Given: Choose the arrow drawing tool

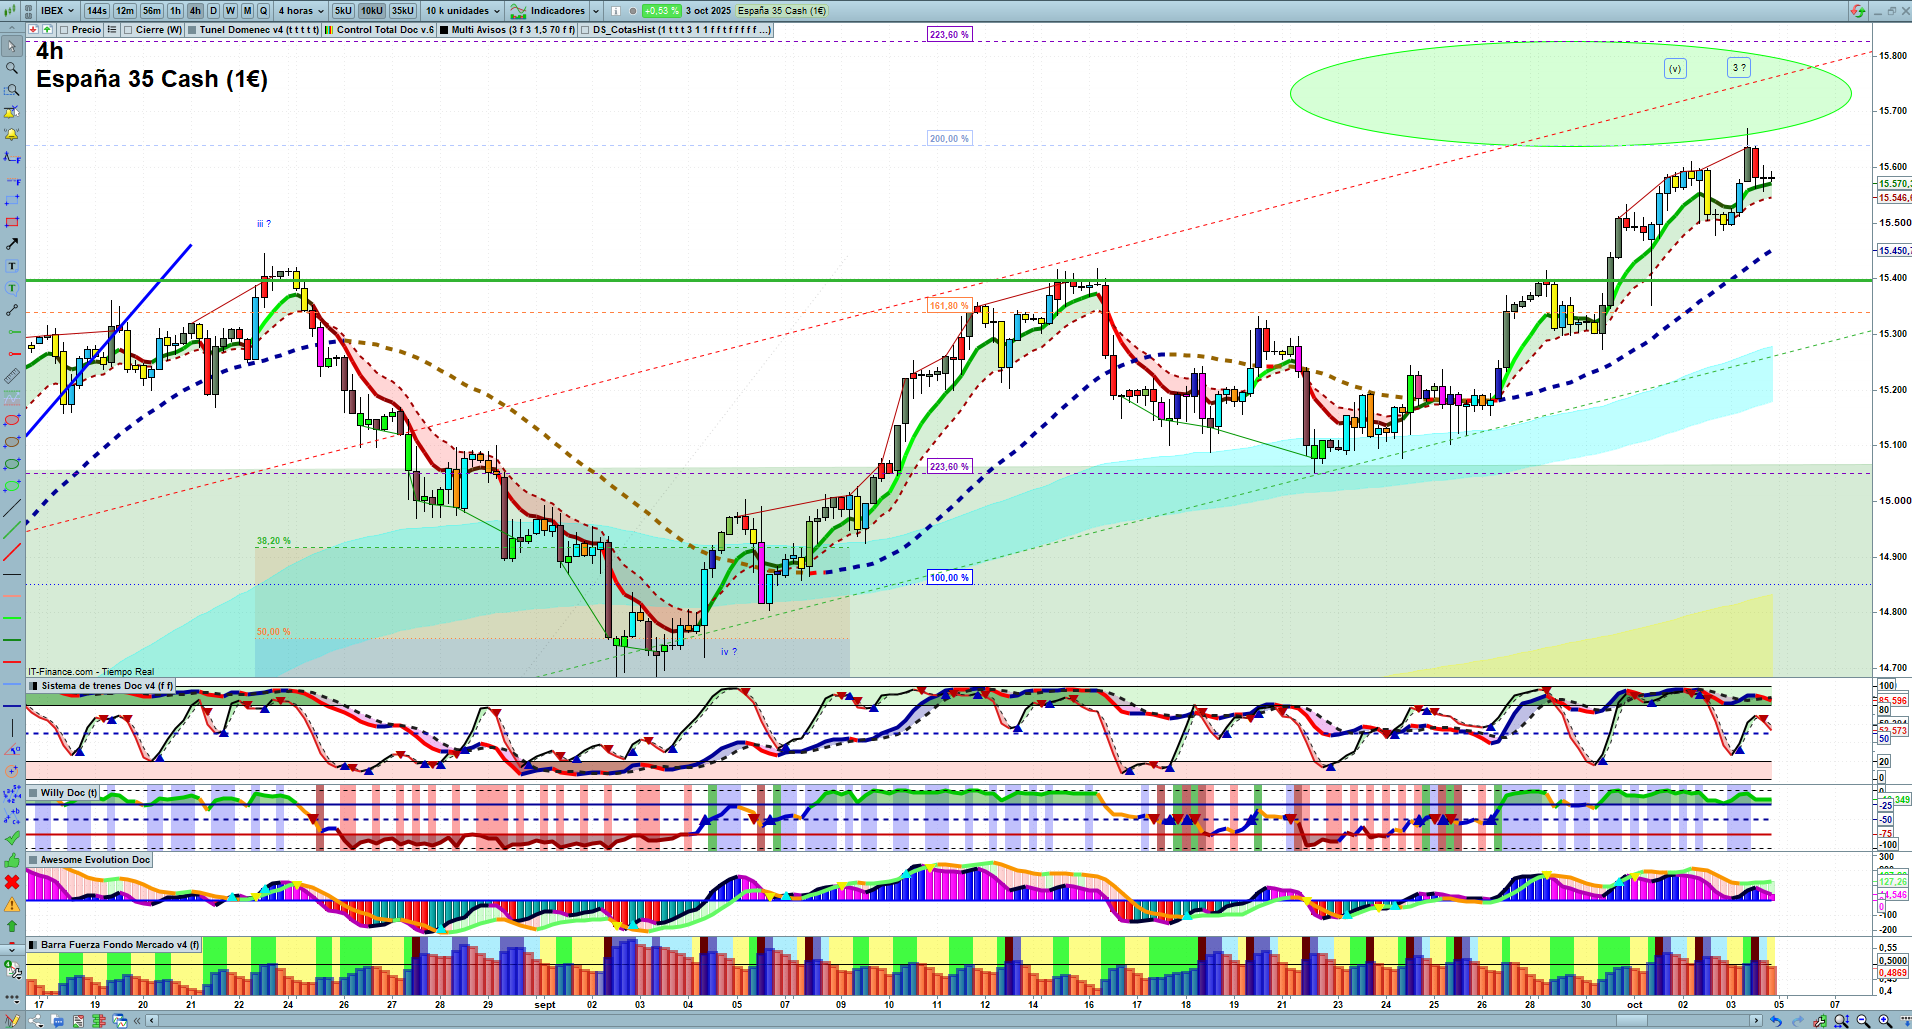Looking at the screenshot, I should (x=12, y=244).
